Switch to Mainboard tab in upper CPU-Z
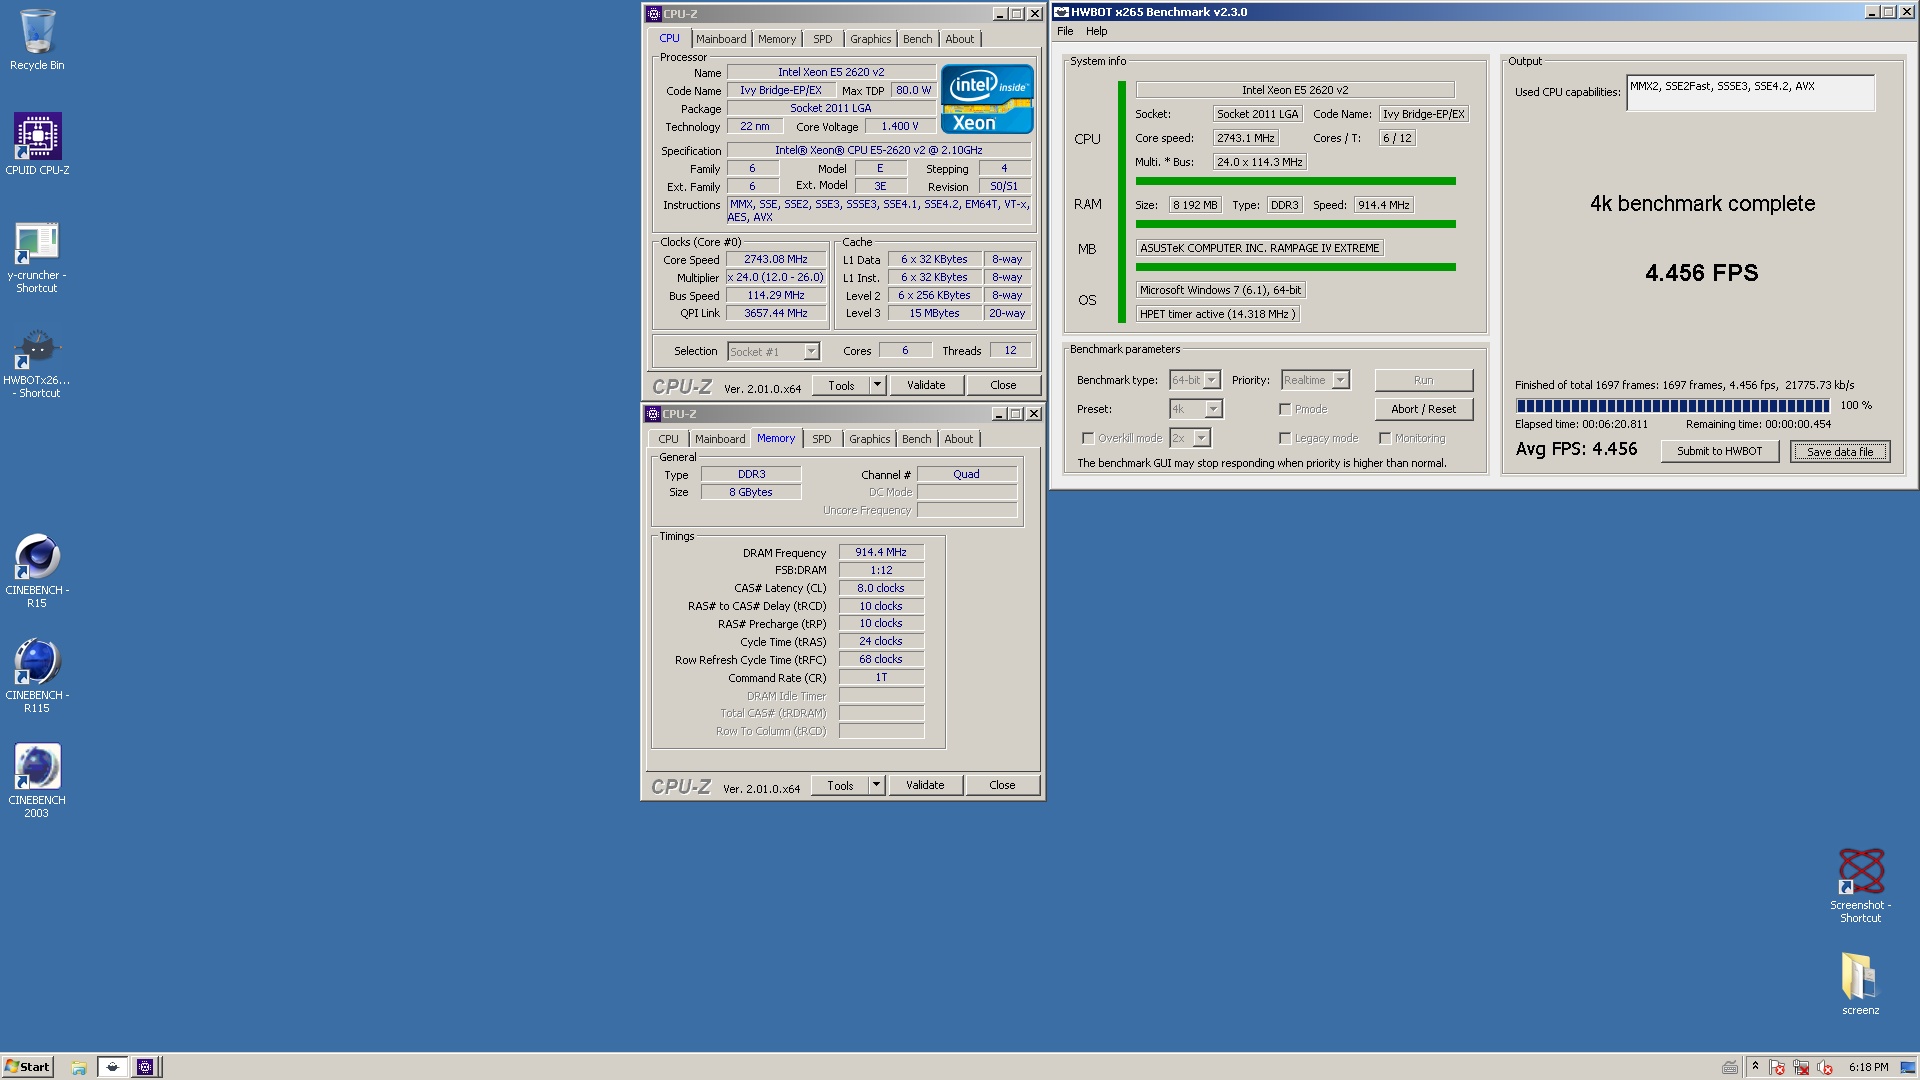 (x=721, y=39)
